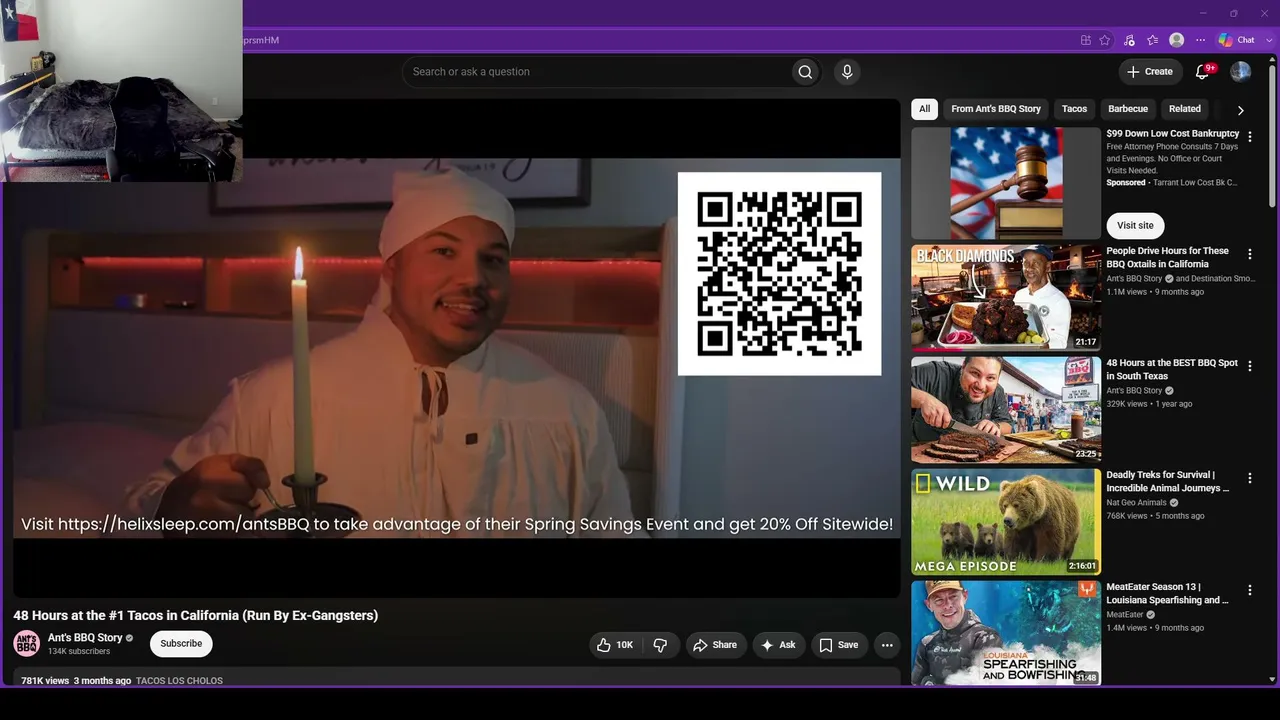
Task: Open the YouTube account avatar menu
Action: pyautogui.click(x=1241, y=72)
